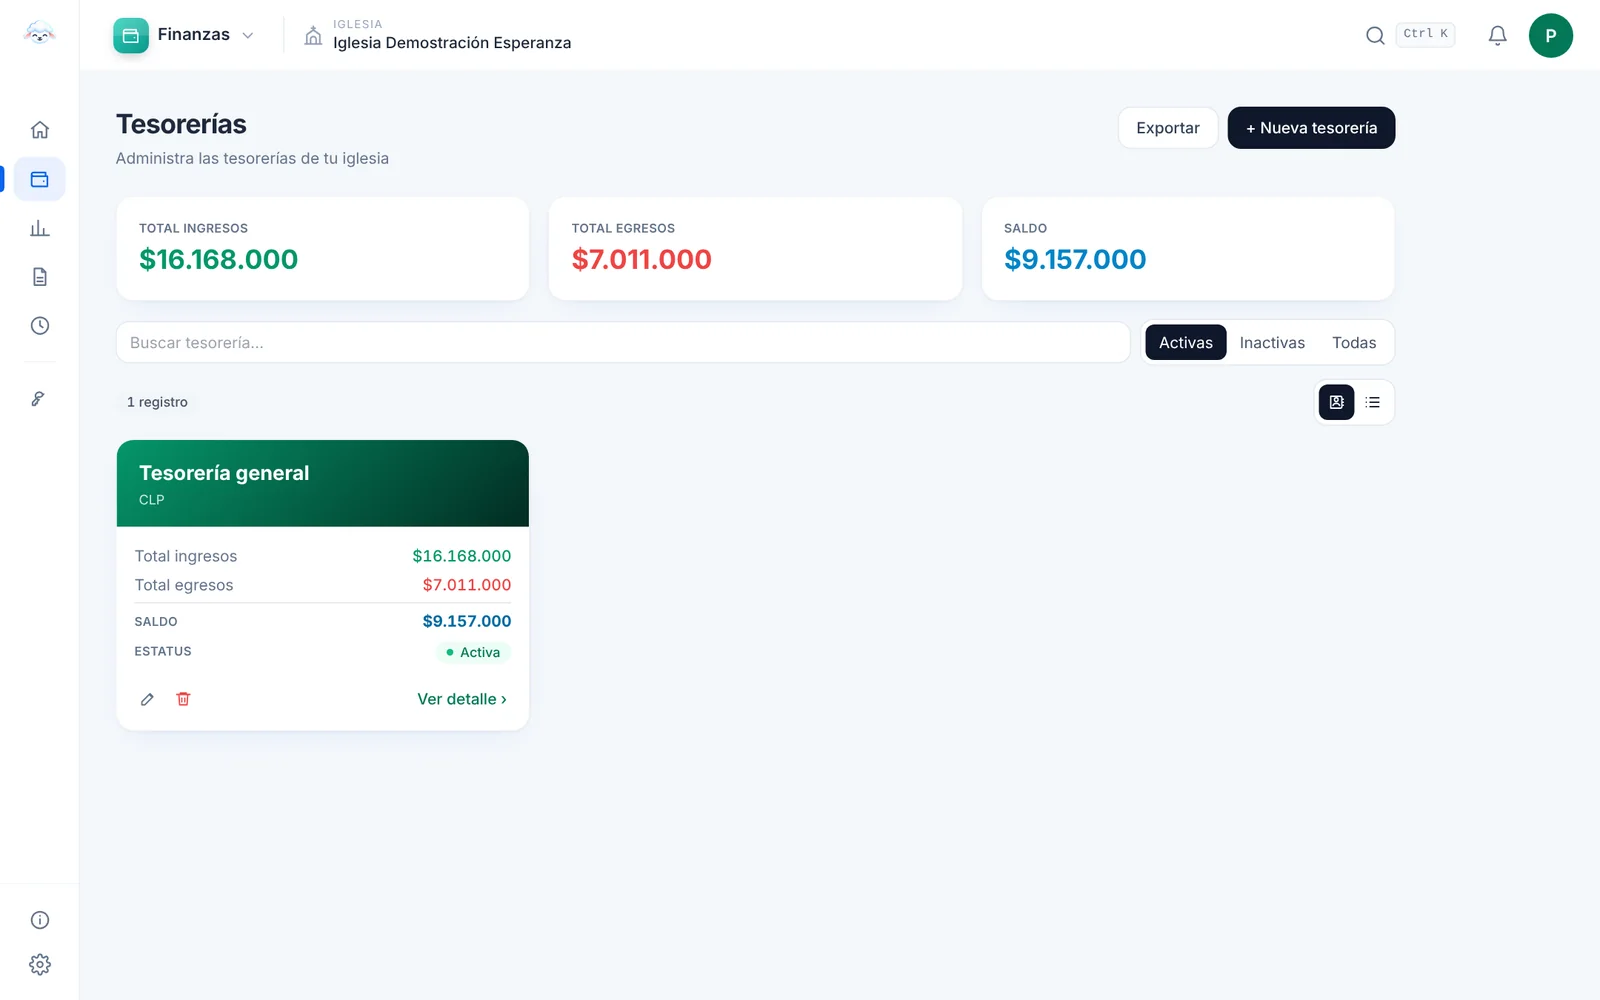Image resolution: width=1600 pixels, height=1000 pixels.
Task: Open the settings gear icon
Action: click(40, 965)
